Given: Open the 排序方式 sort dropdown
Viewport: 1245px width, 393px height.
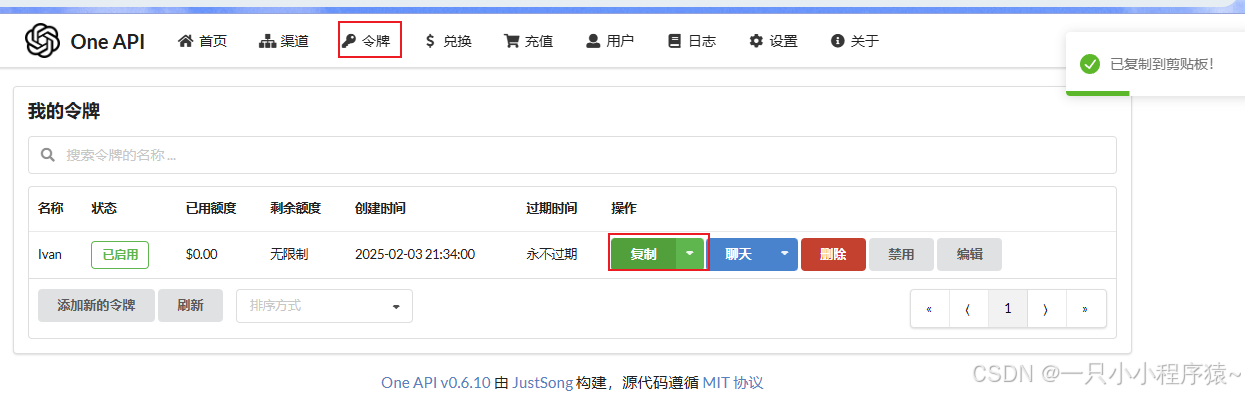Looking at the screenshot, I should [324, 305].
